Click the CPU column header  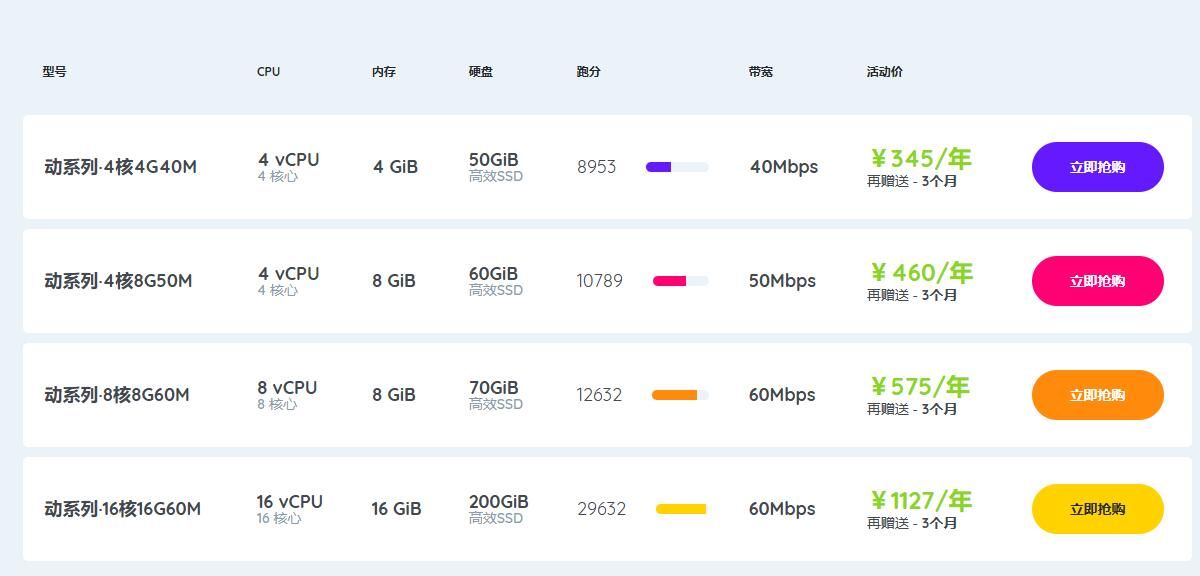click(x=268, y=72)
